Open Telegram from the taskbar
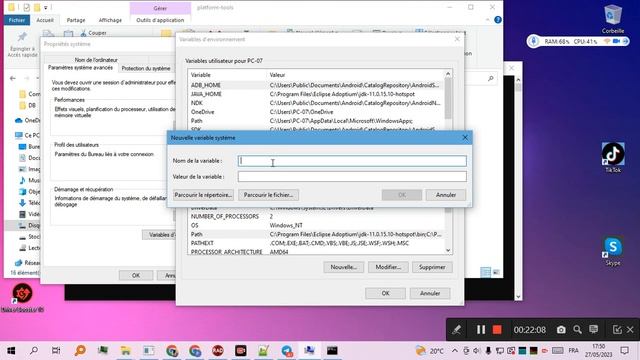 pos(287,351)
